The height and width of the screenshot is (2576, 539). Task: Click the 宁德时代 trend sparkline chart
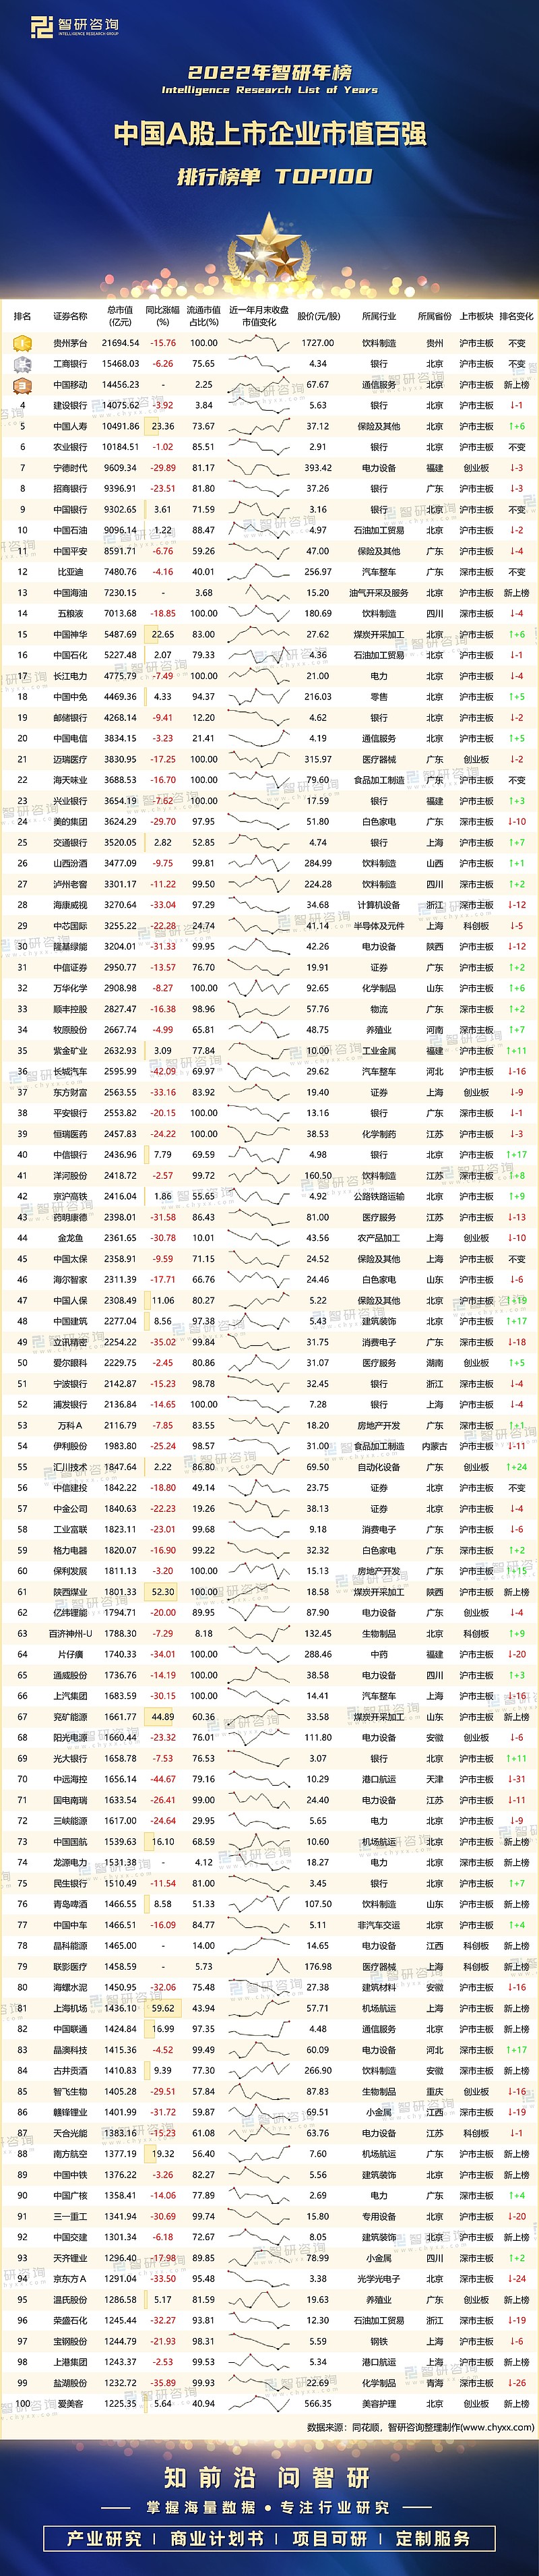[259, 468]
